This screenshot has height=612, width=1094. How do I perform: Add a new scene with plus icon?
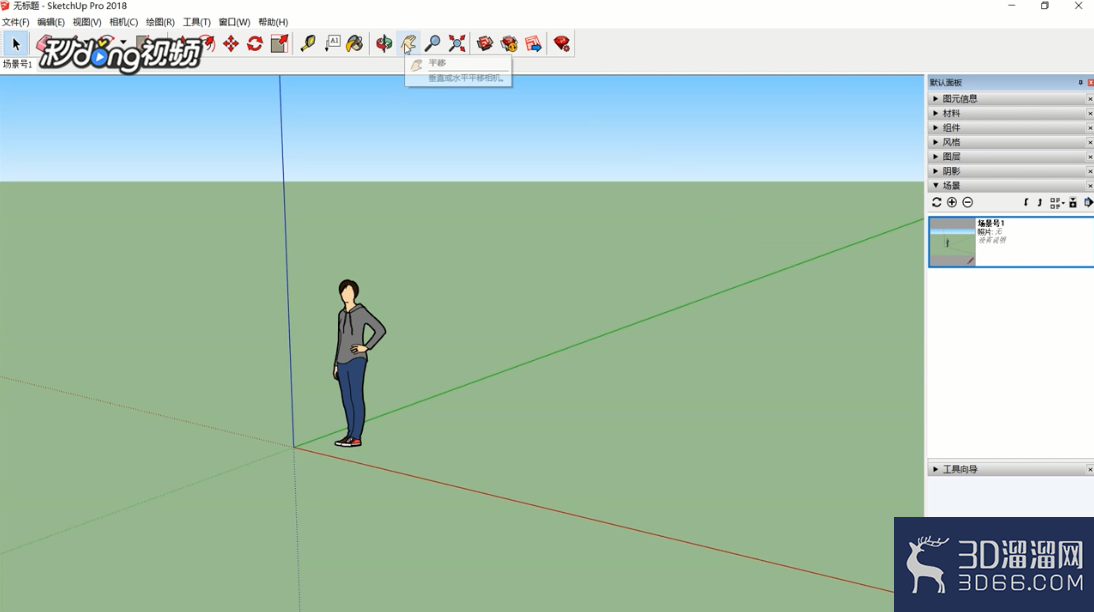[x=952, y=202]
